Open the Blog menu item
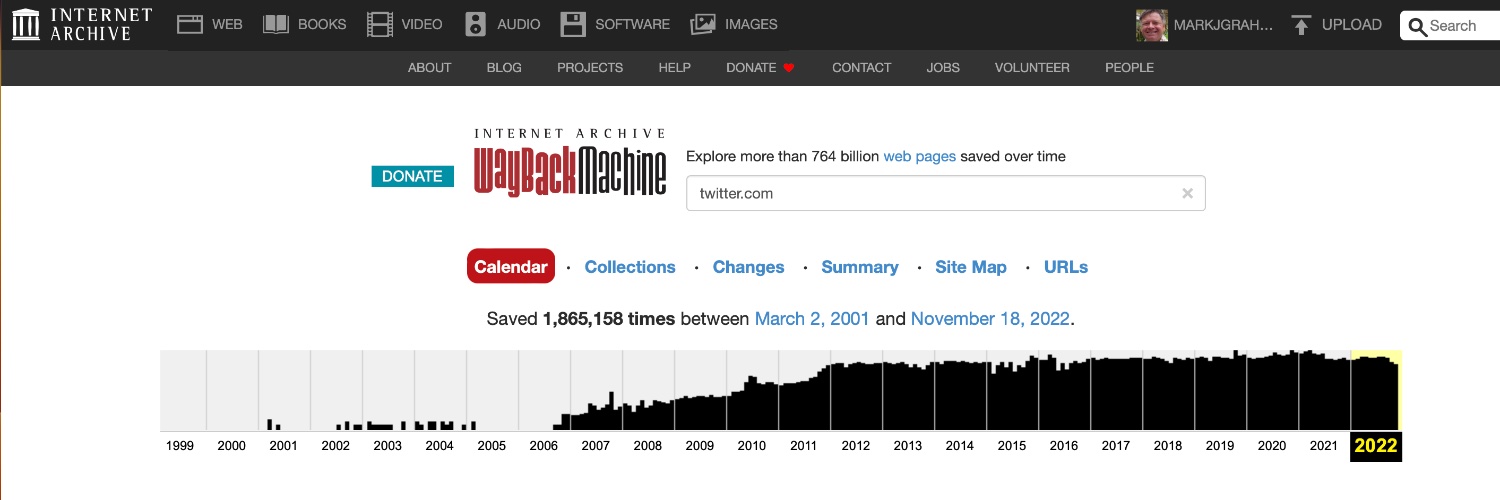 coord(504,68)
